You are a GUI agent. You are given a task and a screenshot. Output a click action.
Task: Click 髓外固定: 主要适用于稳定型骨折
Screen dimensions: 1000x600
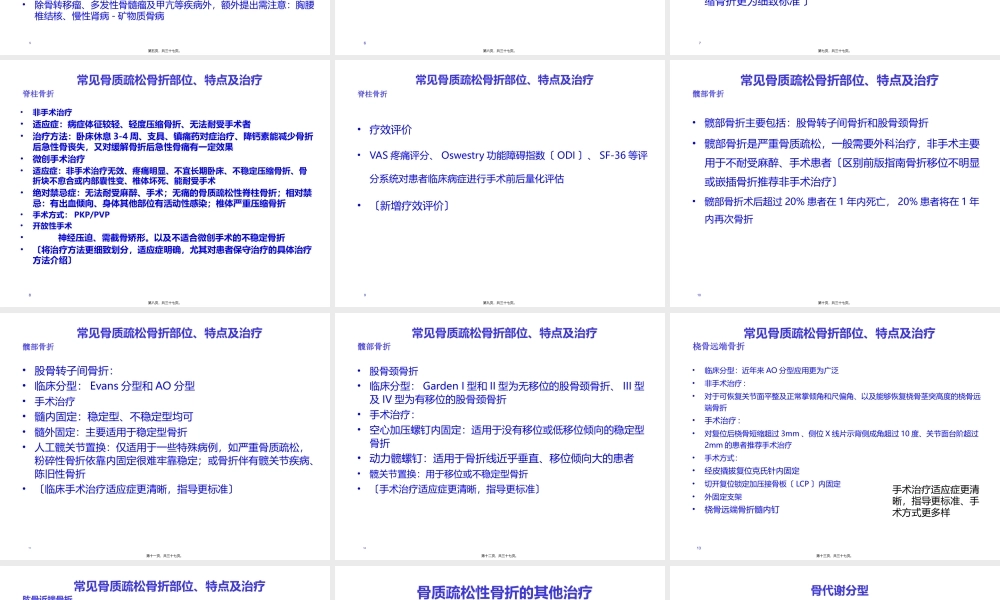coord(111,432)
